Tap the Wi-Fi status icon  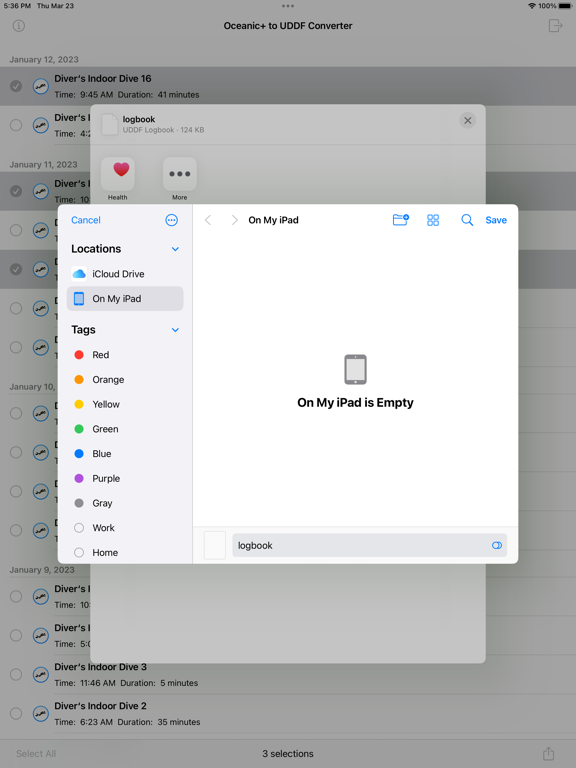[532, 6]
